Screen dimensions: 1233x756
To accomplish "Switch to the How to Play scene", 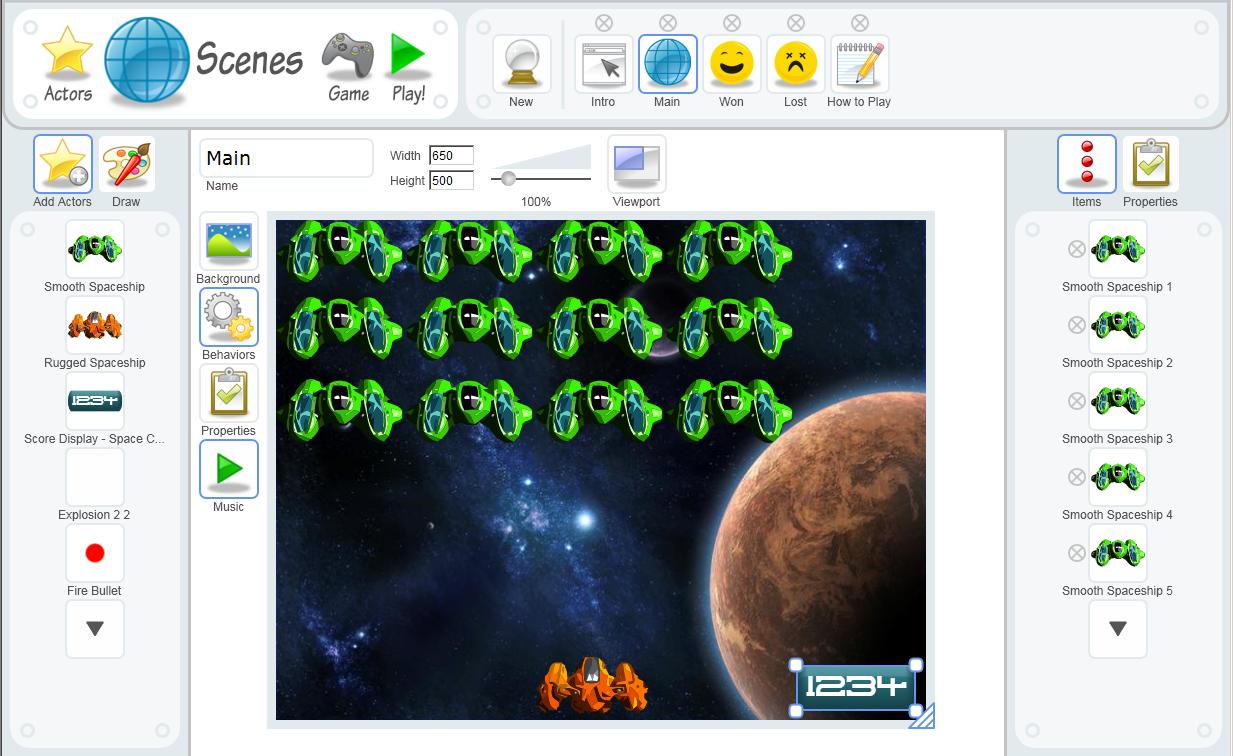I will click(x=859, y=65).
